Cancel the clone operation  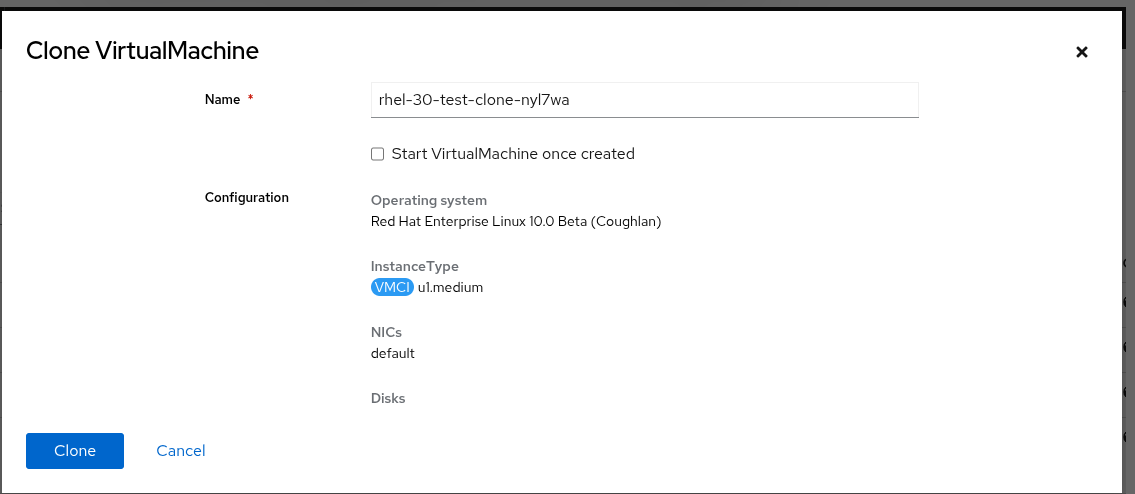(x=181, y=451)
